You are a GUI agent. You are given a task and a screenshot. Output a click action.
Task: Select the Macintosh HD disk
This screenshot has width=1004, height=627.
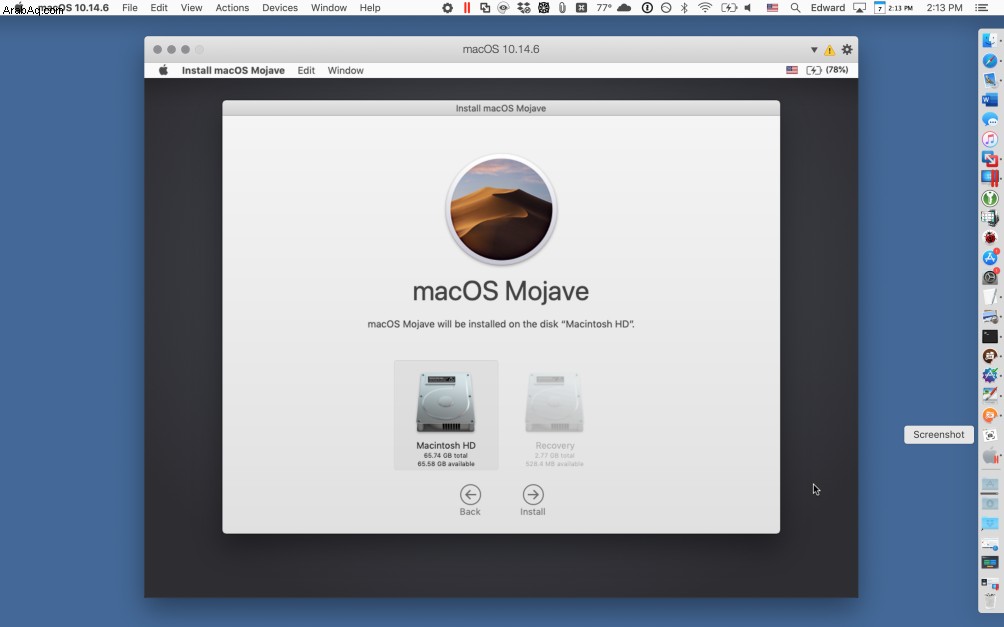coord(446,415)
